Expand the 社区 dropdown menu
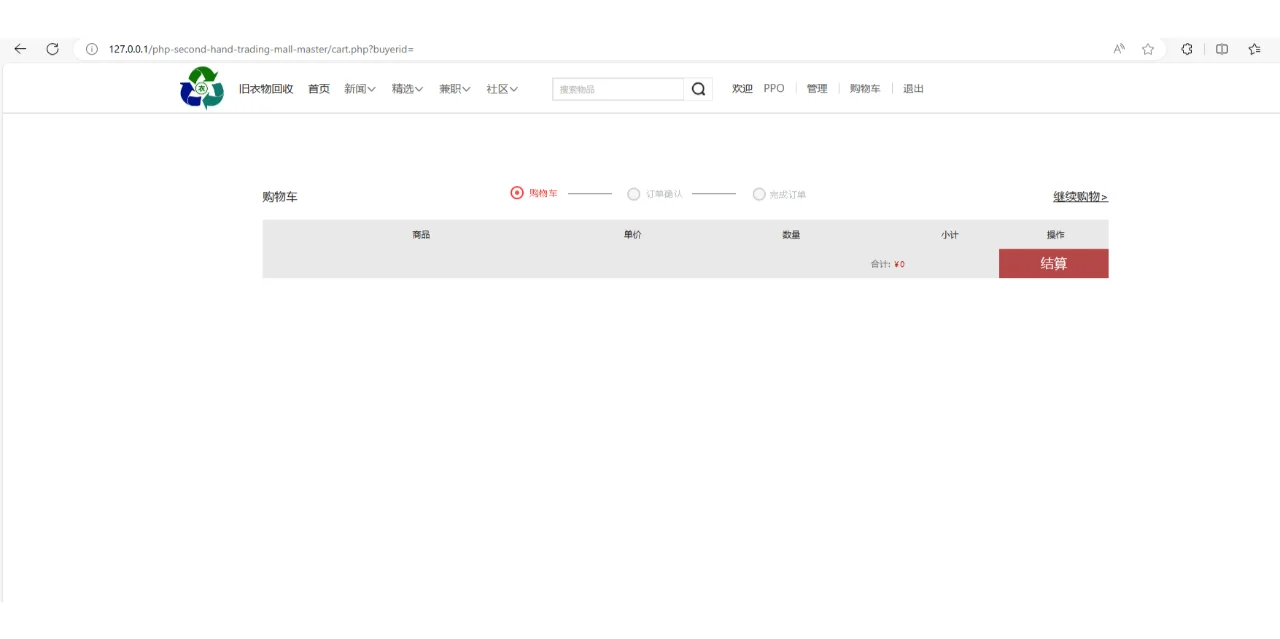Viewport: 1280px width, 639px height. click(500, 88)
